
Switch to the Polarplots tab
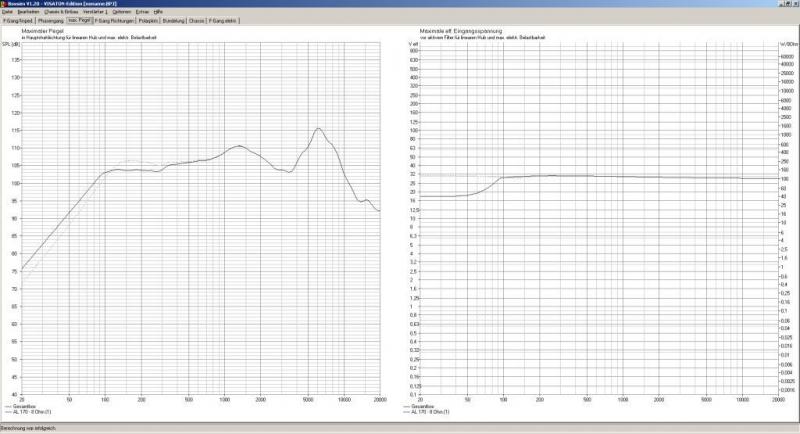[148, 21]
